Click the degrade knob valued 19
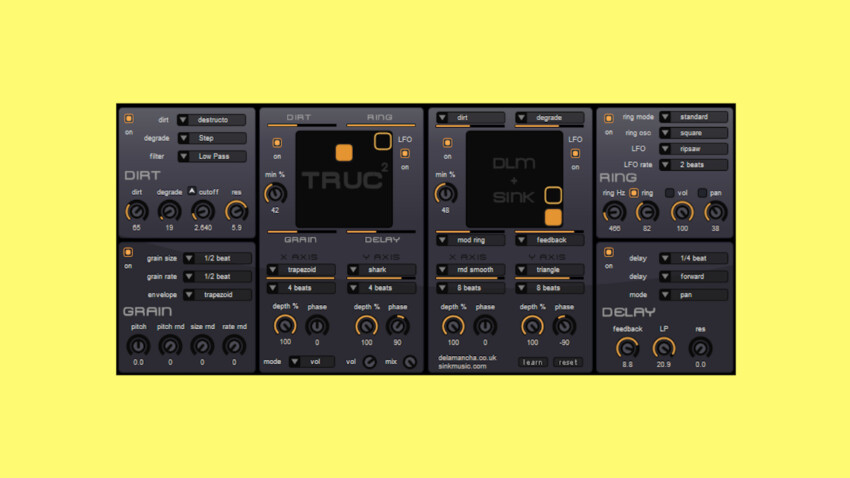The height and width of the screenshot is (478, 850). click(x=170, y=211)
